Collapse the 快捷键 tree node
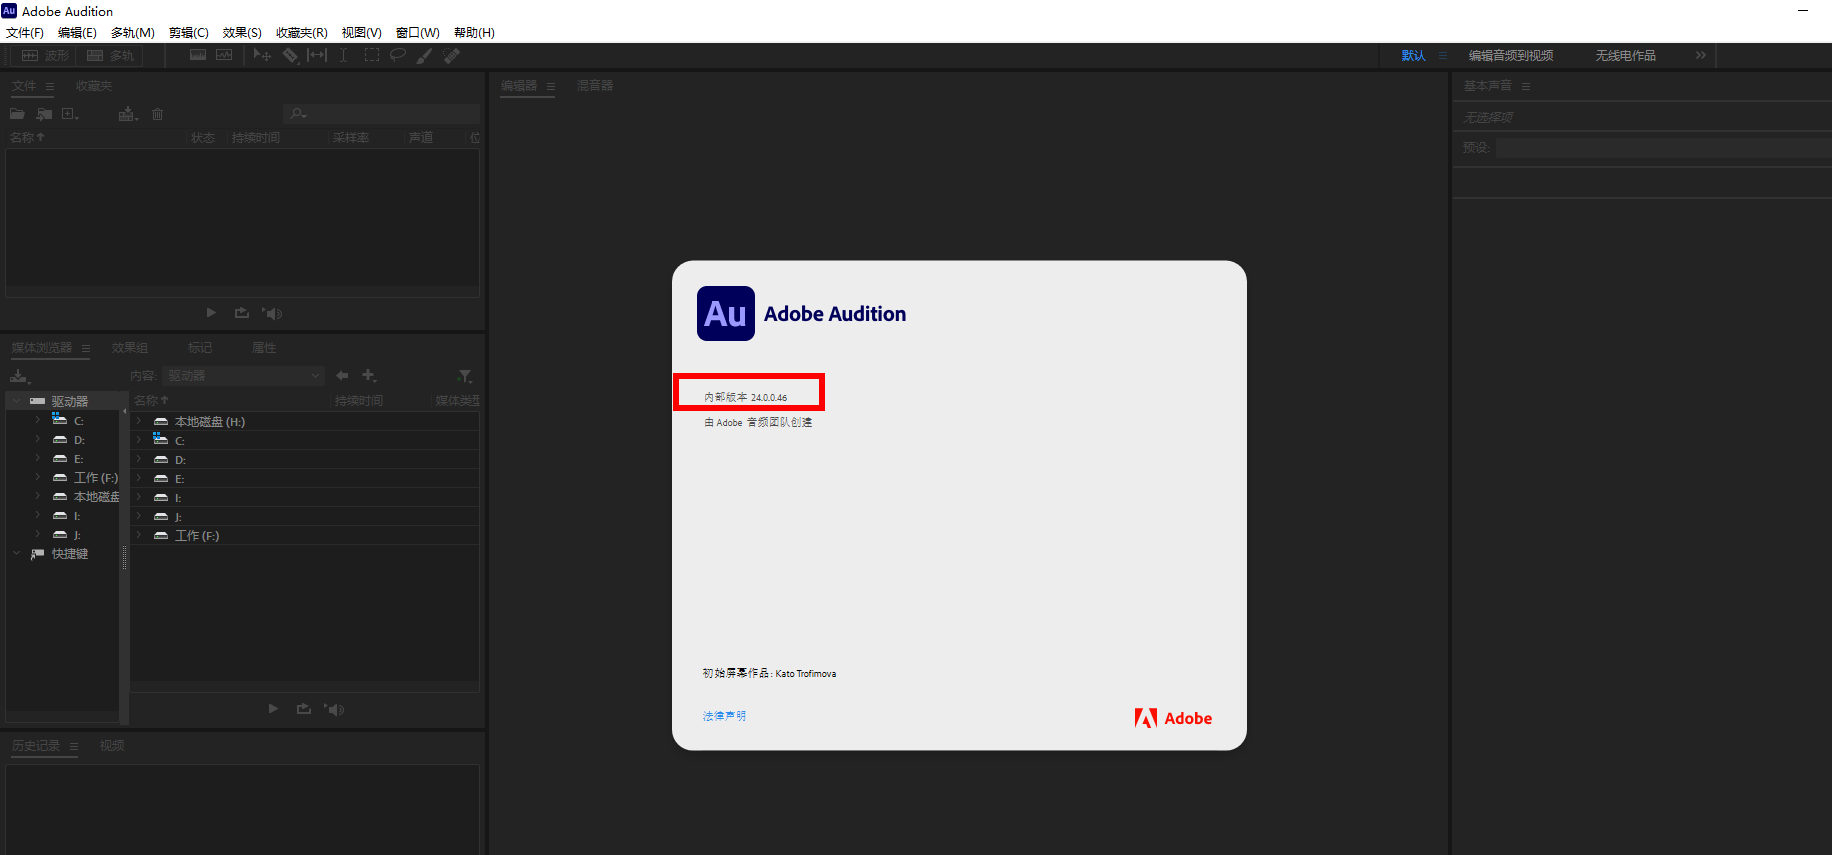 (x=17, y=553)
